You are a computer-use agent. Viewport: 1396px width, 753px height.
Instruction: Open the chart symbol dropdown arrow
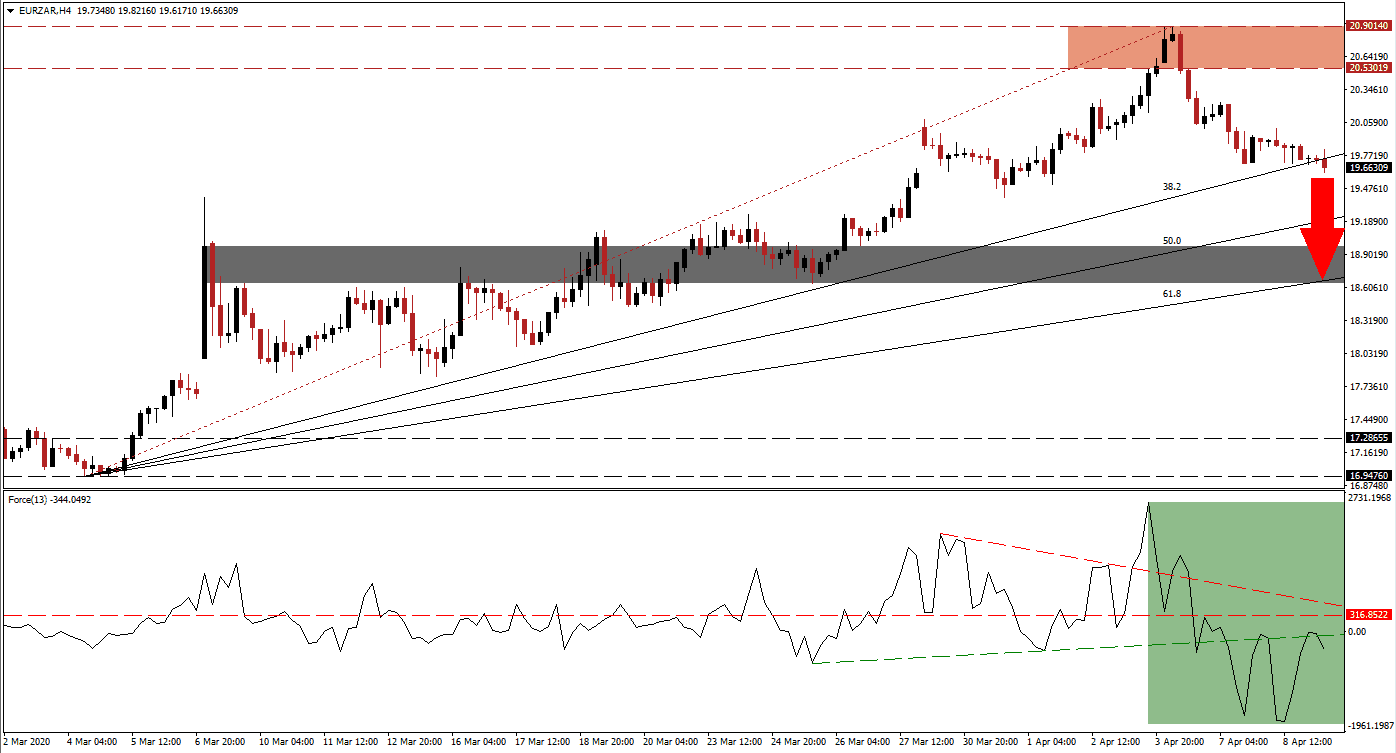point(10,8)
